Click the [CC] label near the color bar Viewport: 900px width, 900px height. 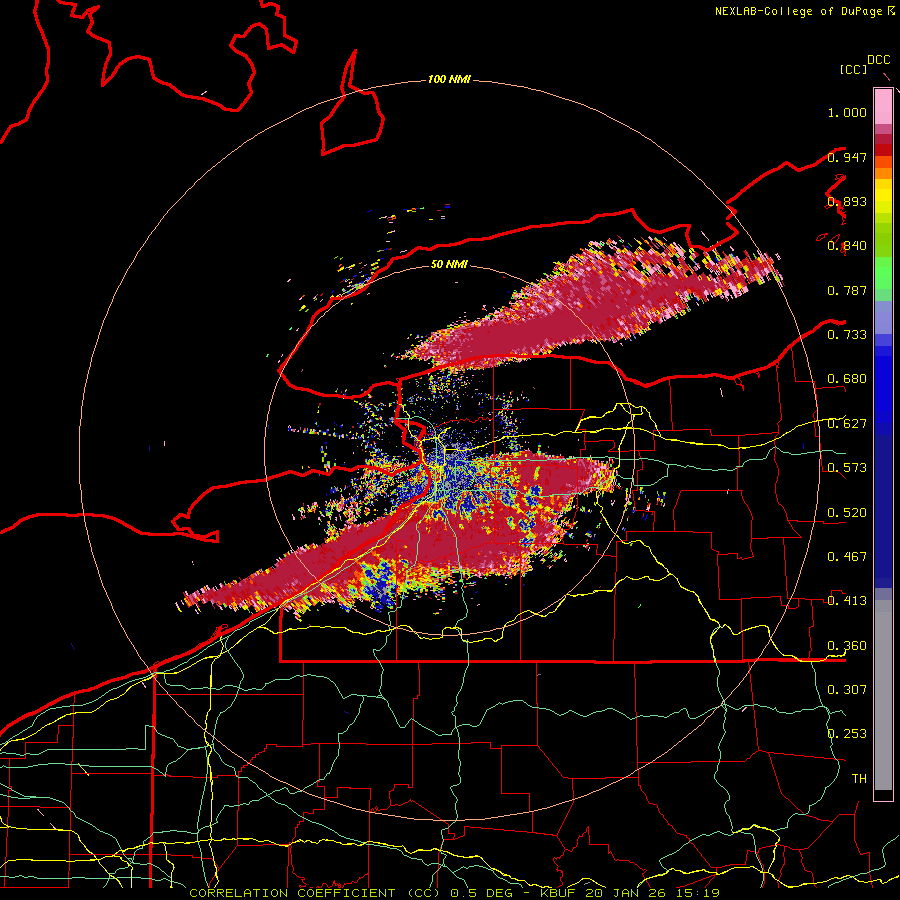[x=853, y=69]
